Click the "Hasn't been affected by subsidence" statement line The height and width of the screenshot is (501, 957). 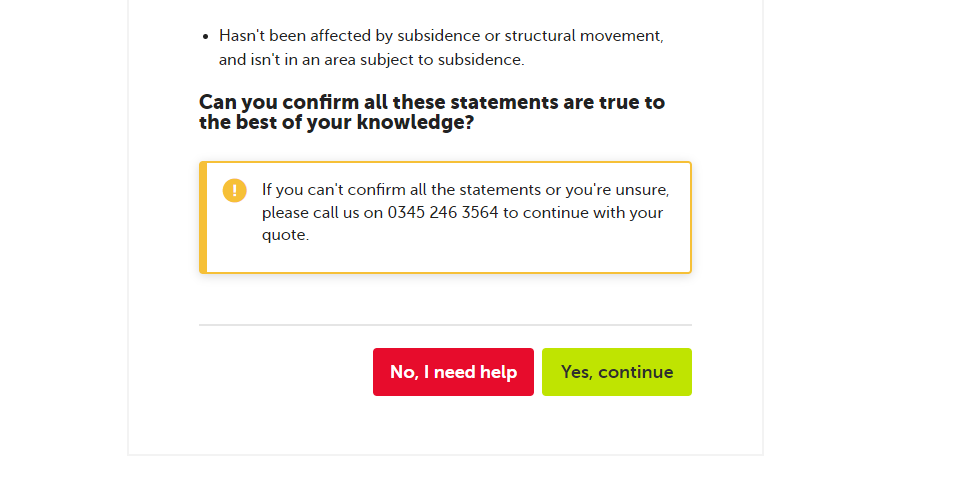click(x=441, y=36)
